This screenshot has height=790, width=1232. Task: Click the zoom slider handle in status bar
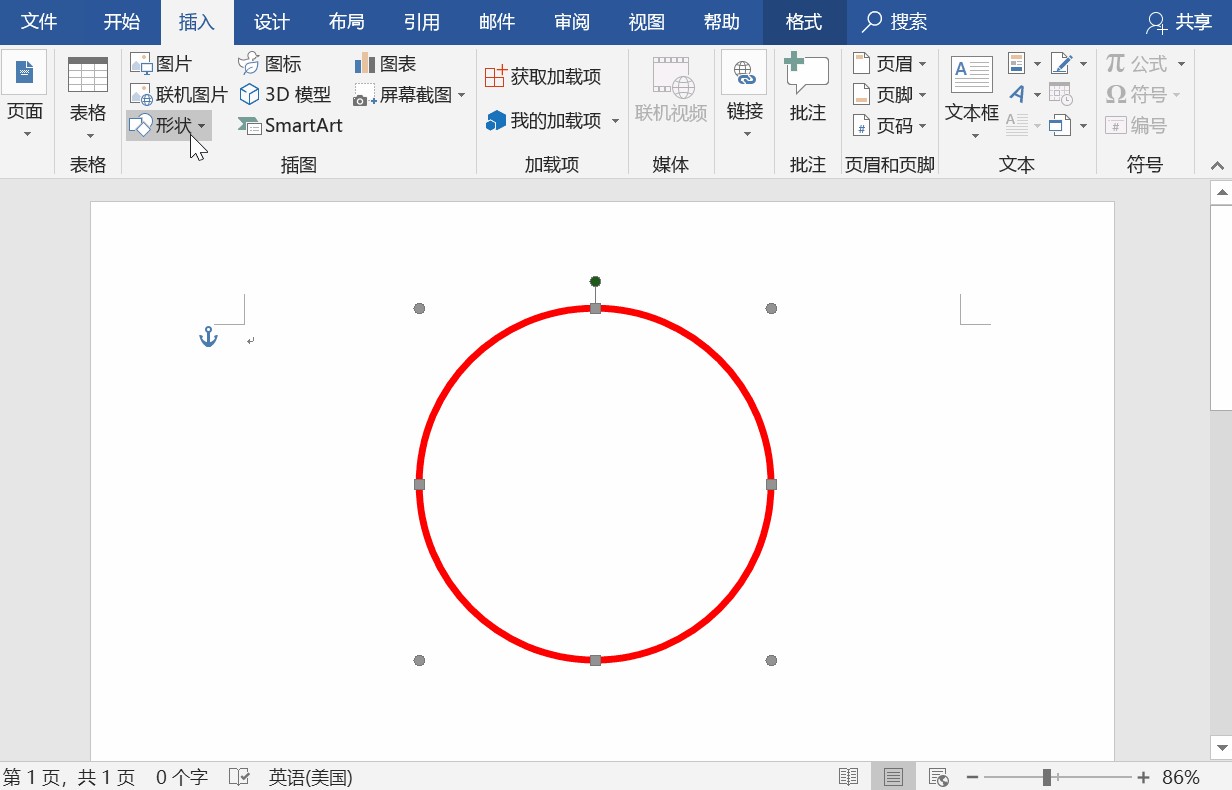tap(1046, 777)
